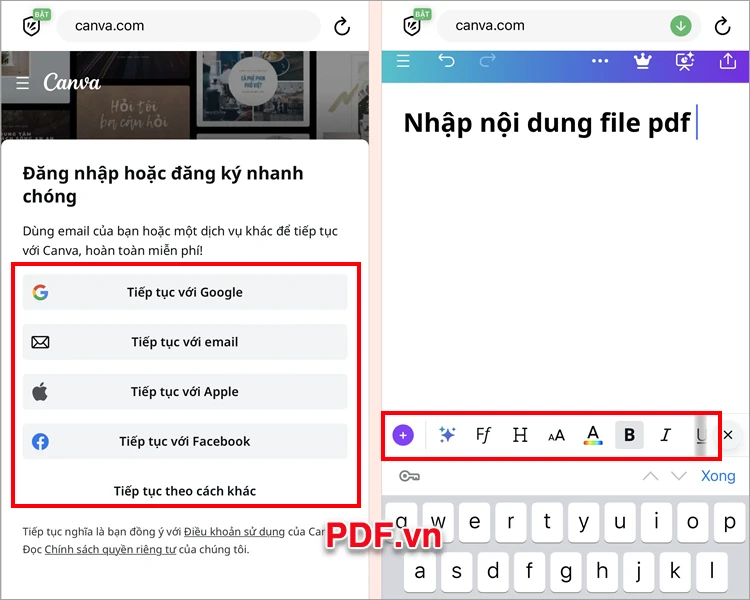Open Canva Pro crown icon

coord(642,61)
